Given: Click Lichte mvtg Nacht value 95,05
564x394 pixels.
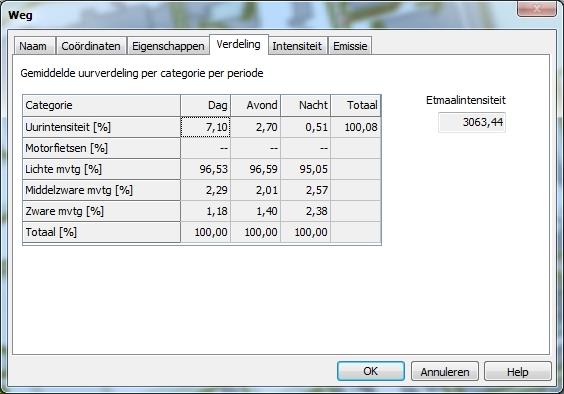Looking at the screenshot, I should tap(306, 169).
